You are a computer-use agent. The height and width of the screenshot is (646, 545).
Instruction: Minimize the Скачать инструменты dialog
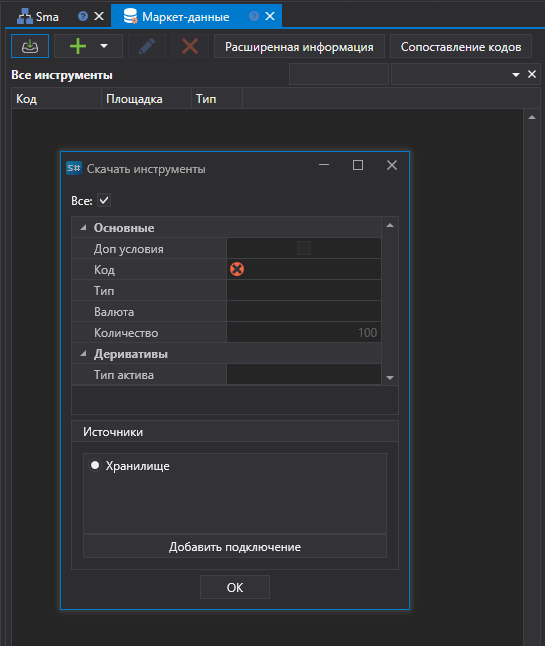(324, 165)
